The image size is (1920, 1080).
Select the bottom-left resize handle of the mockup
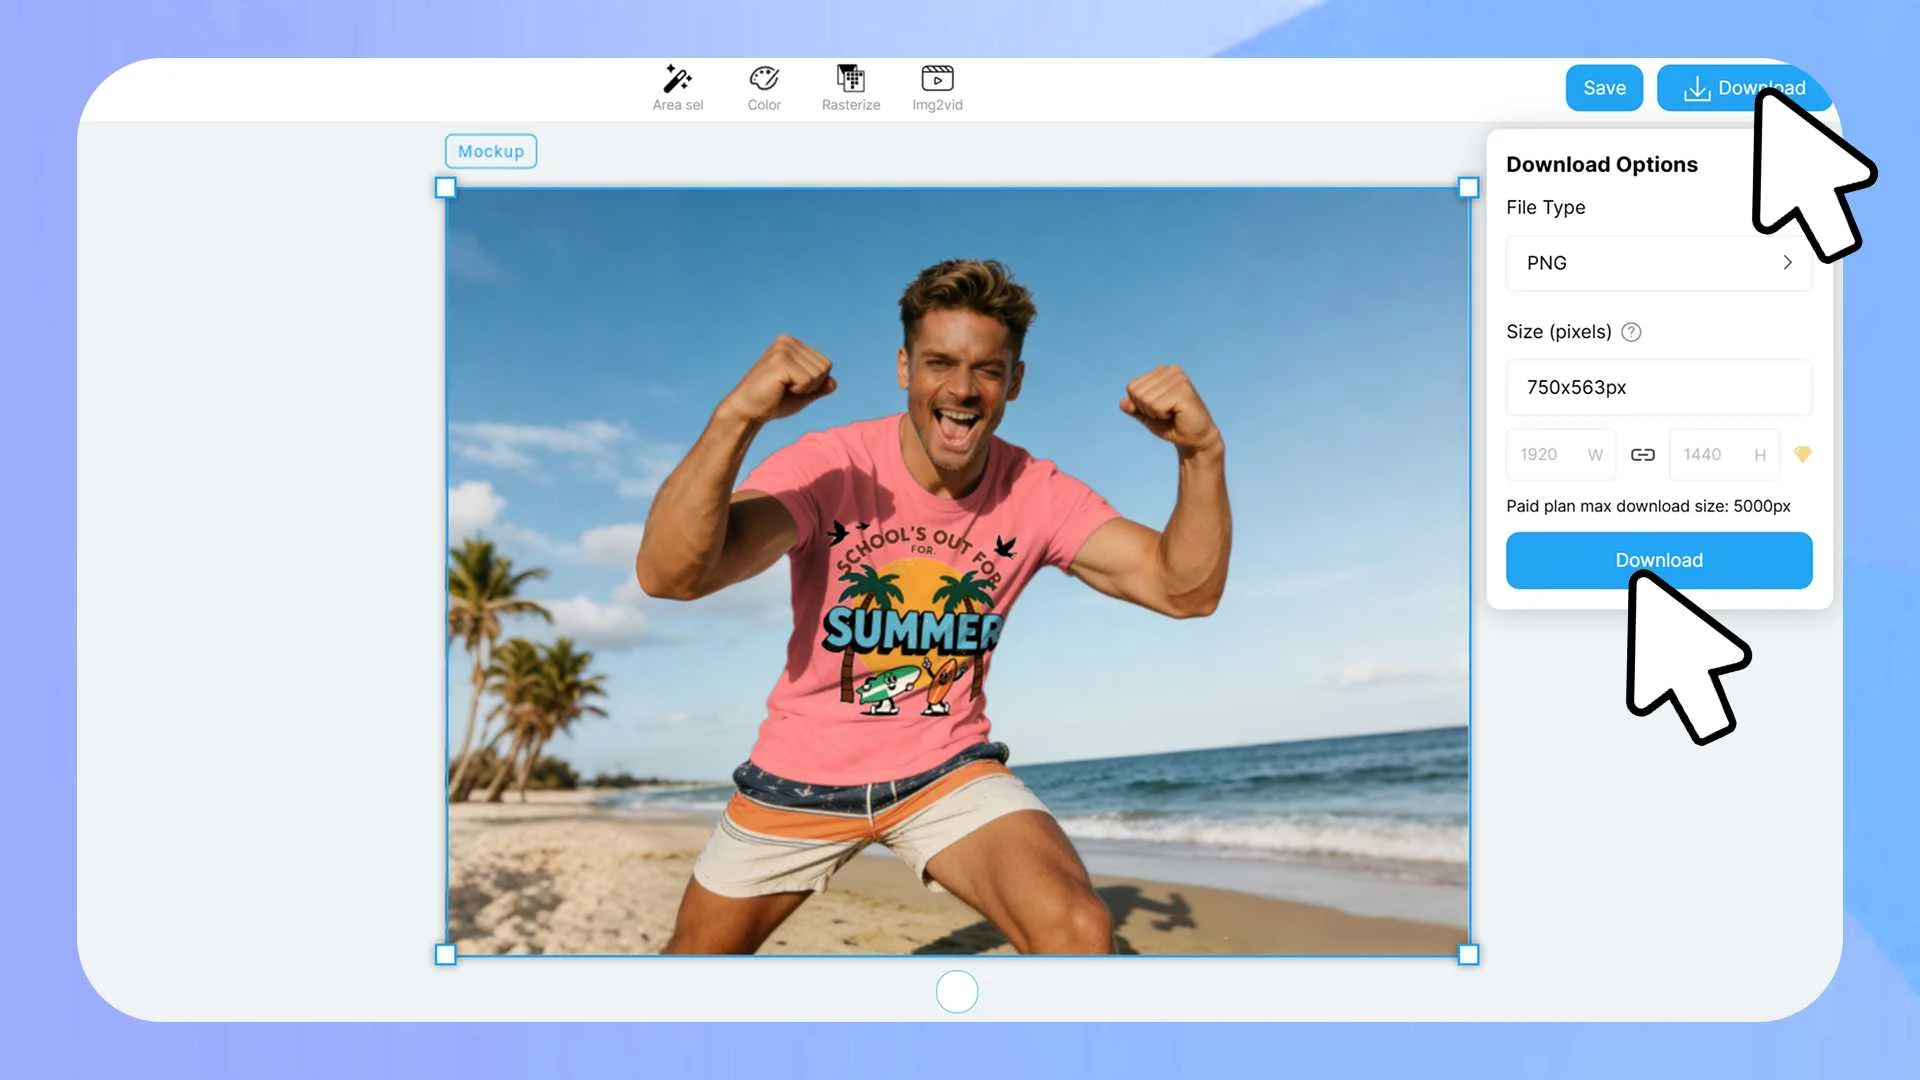(446, 955)
